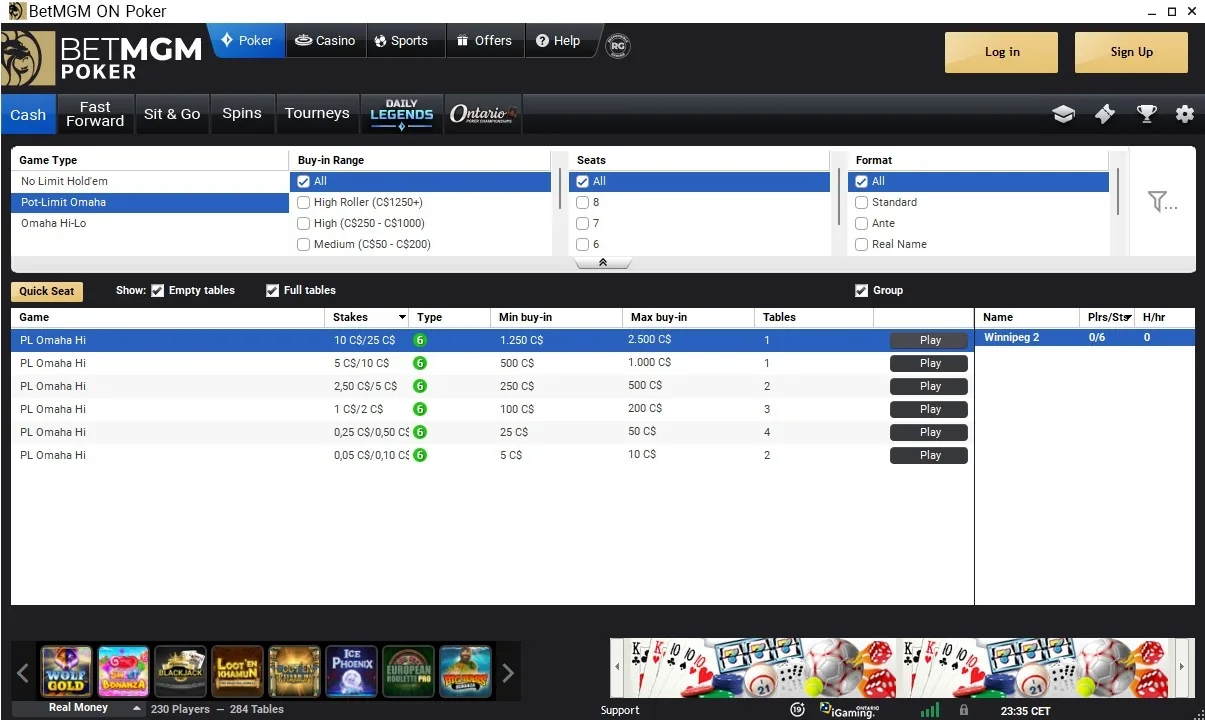The image size is (1205, 720).
Task: Click the security lock icon in status bar
Action: (x=962, y=709)
